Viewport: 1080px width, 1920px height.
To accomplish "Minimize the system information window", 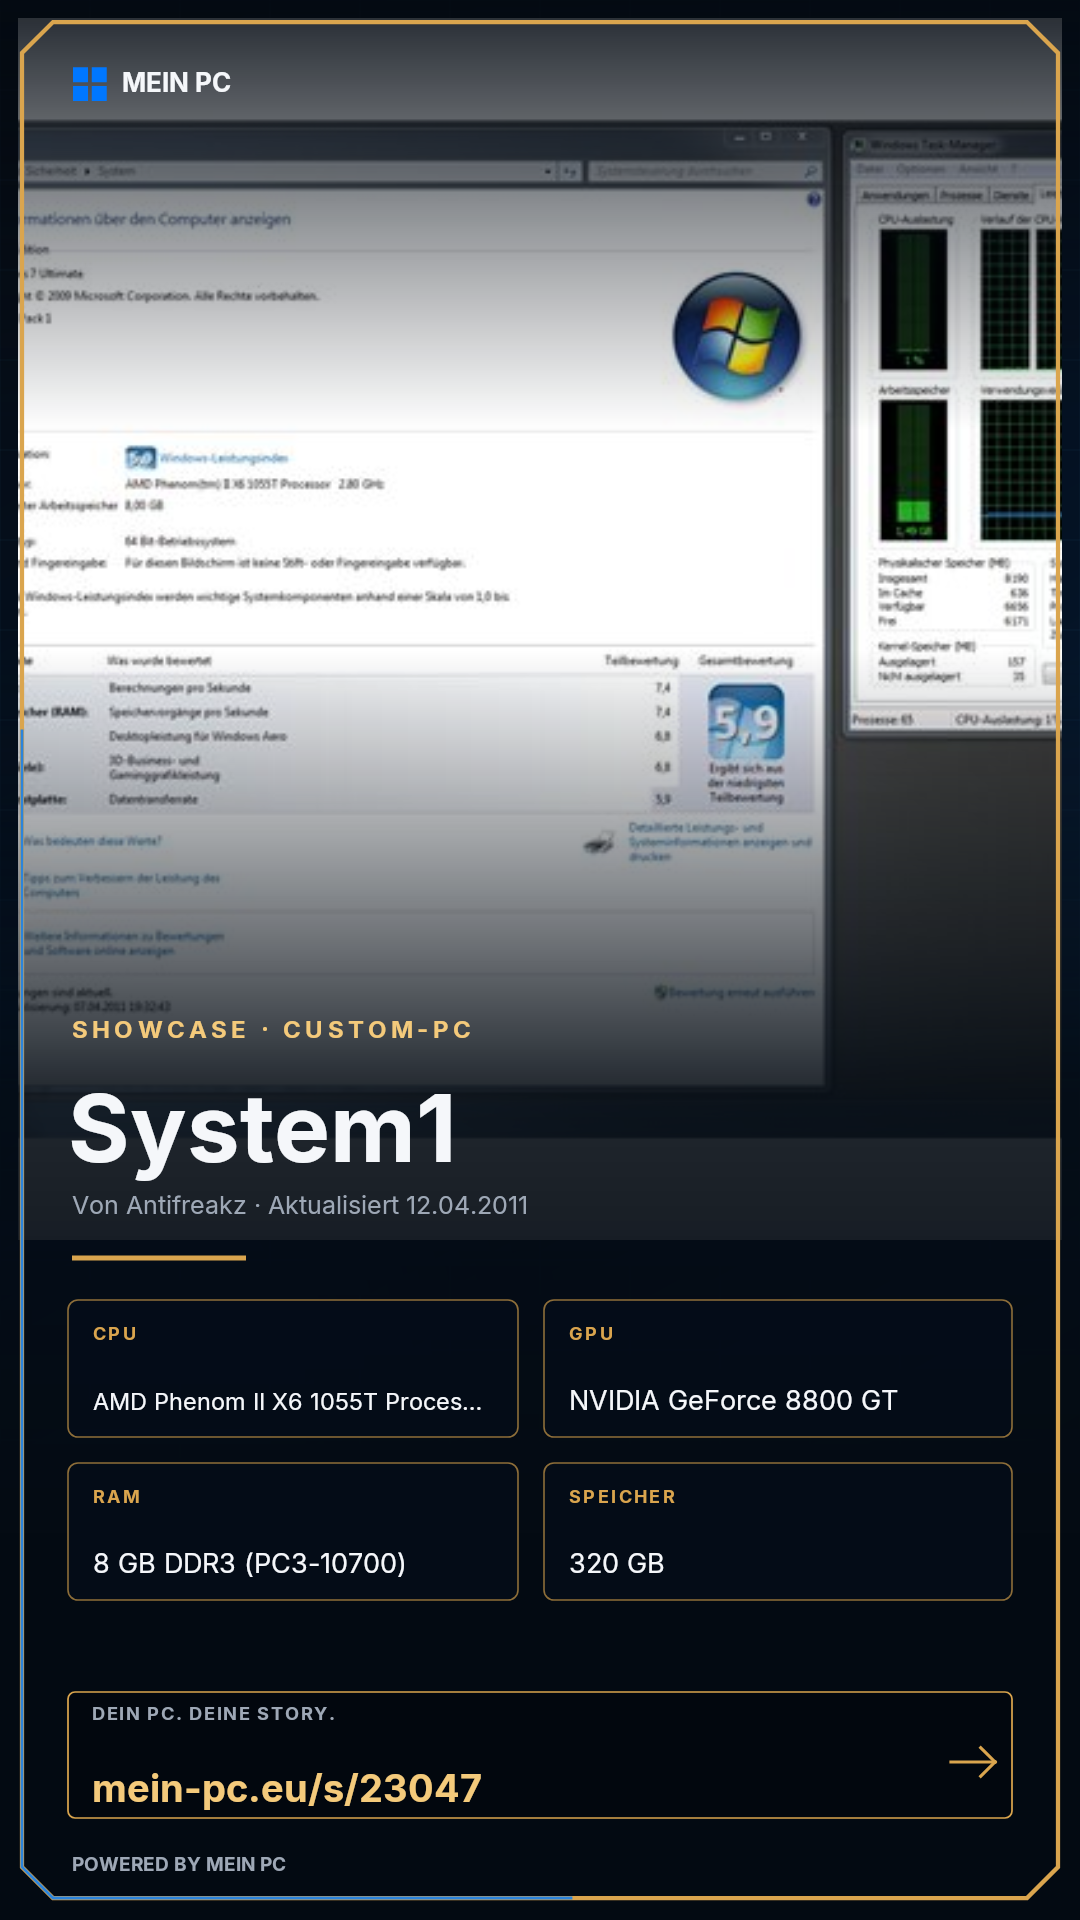I will coord(740,136).
